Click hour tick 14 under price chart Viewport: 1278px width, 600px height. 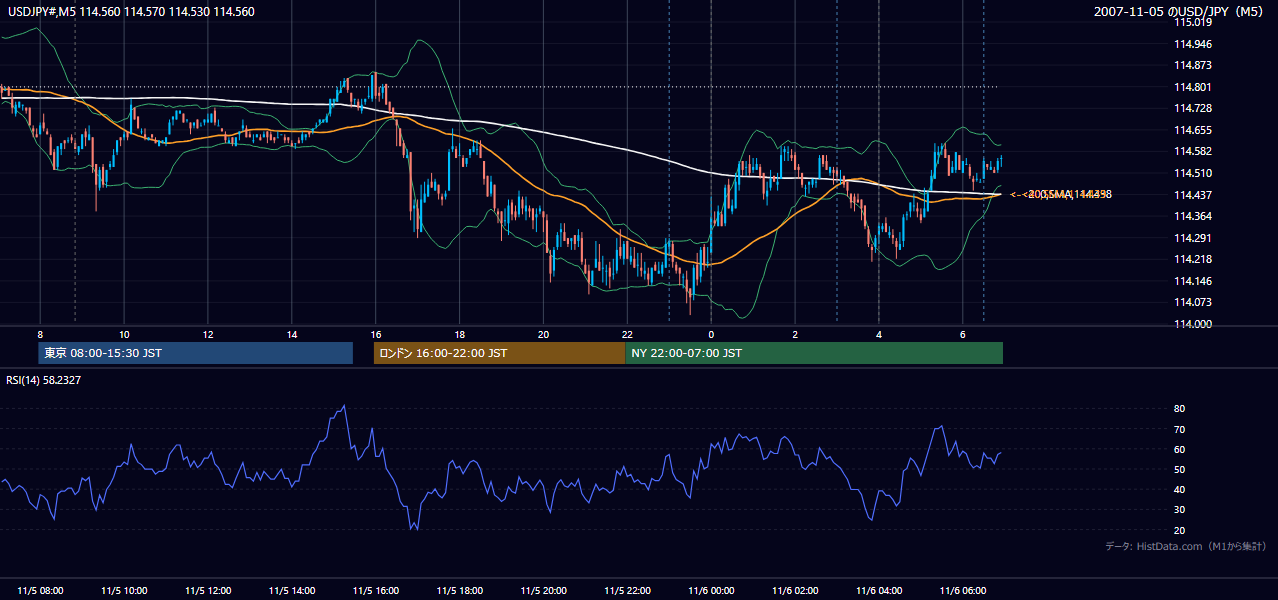click(x=292, y=334)
